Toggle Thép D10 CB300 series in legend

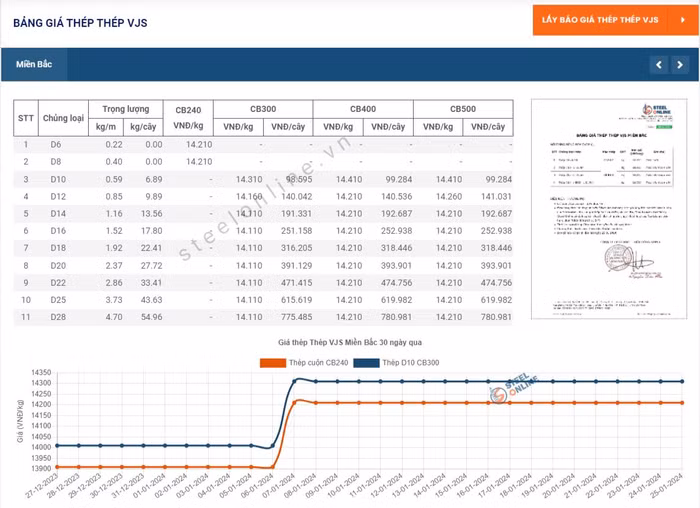pyautogui.click(x=412, y=362)
